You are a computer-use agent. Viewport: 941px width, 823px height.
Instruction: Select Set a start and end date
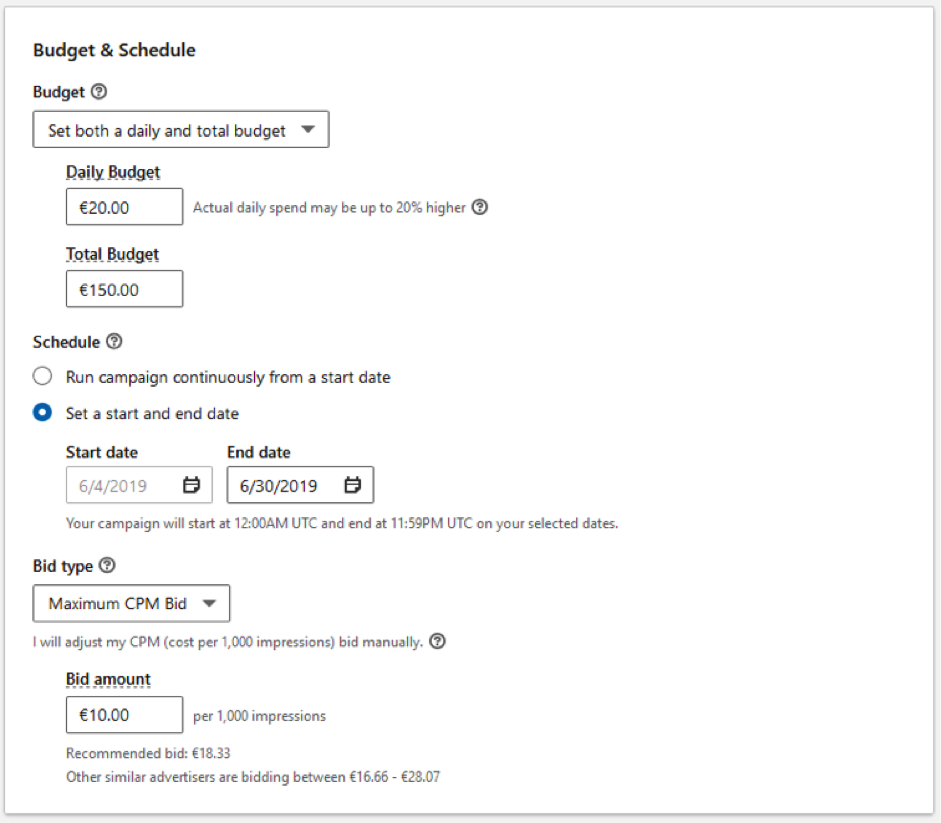(x=42, y=413)
